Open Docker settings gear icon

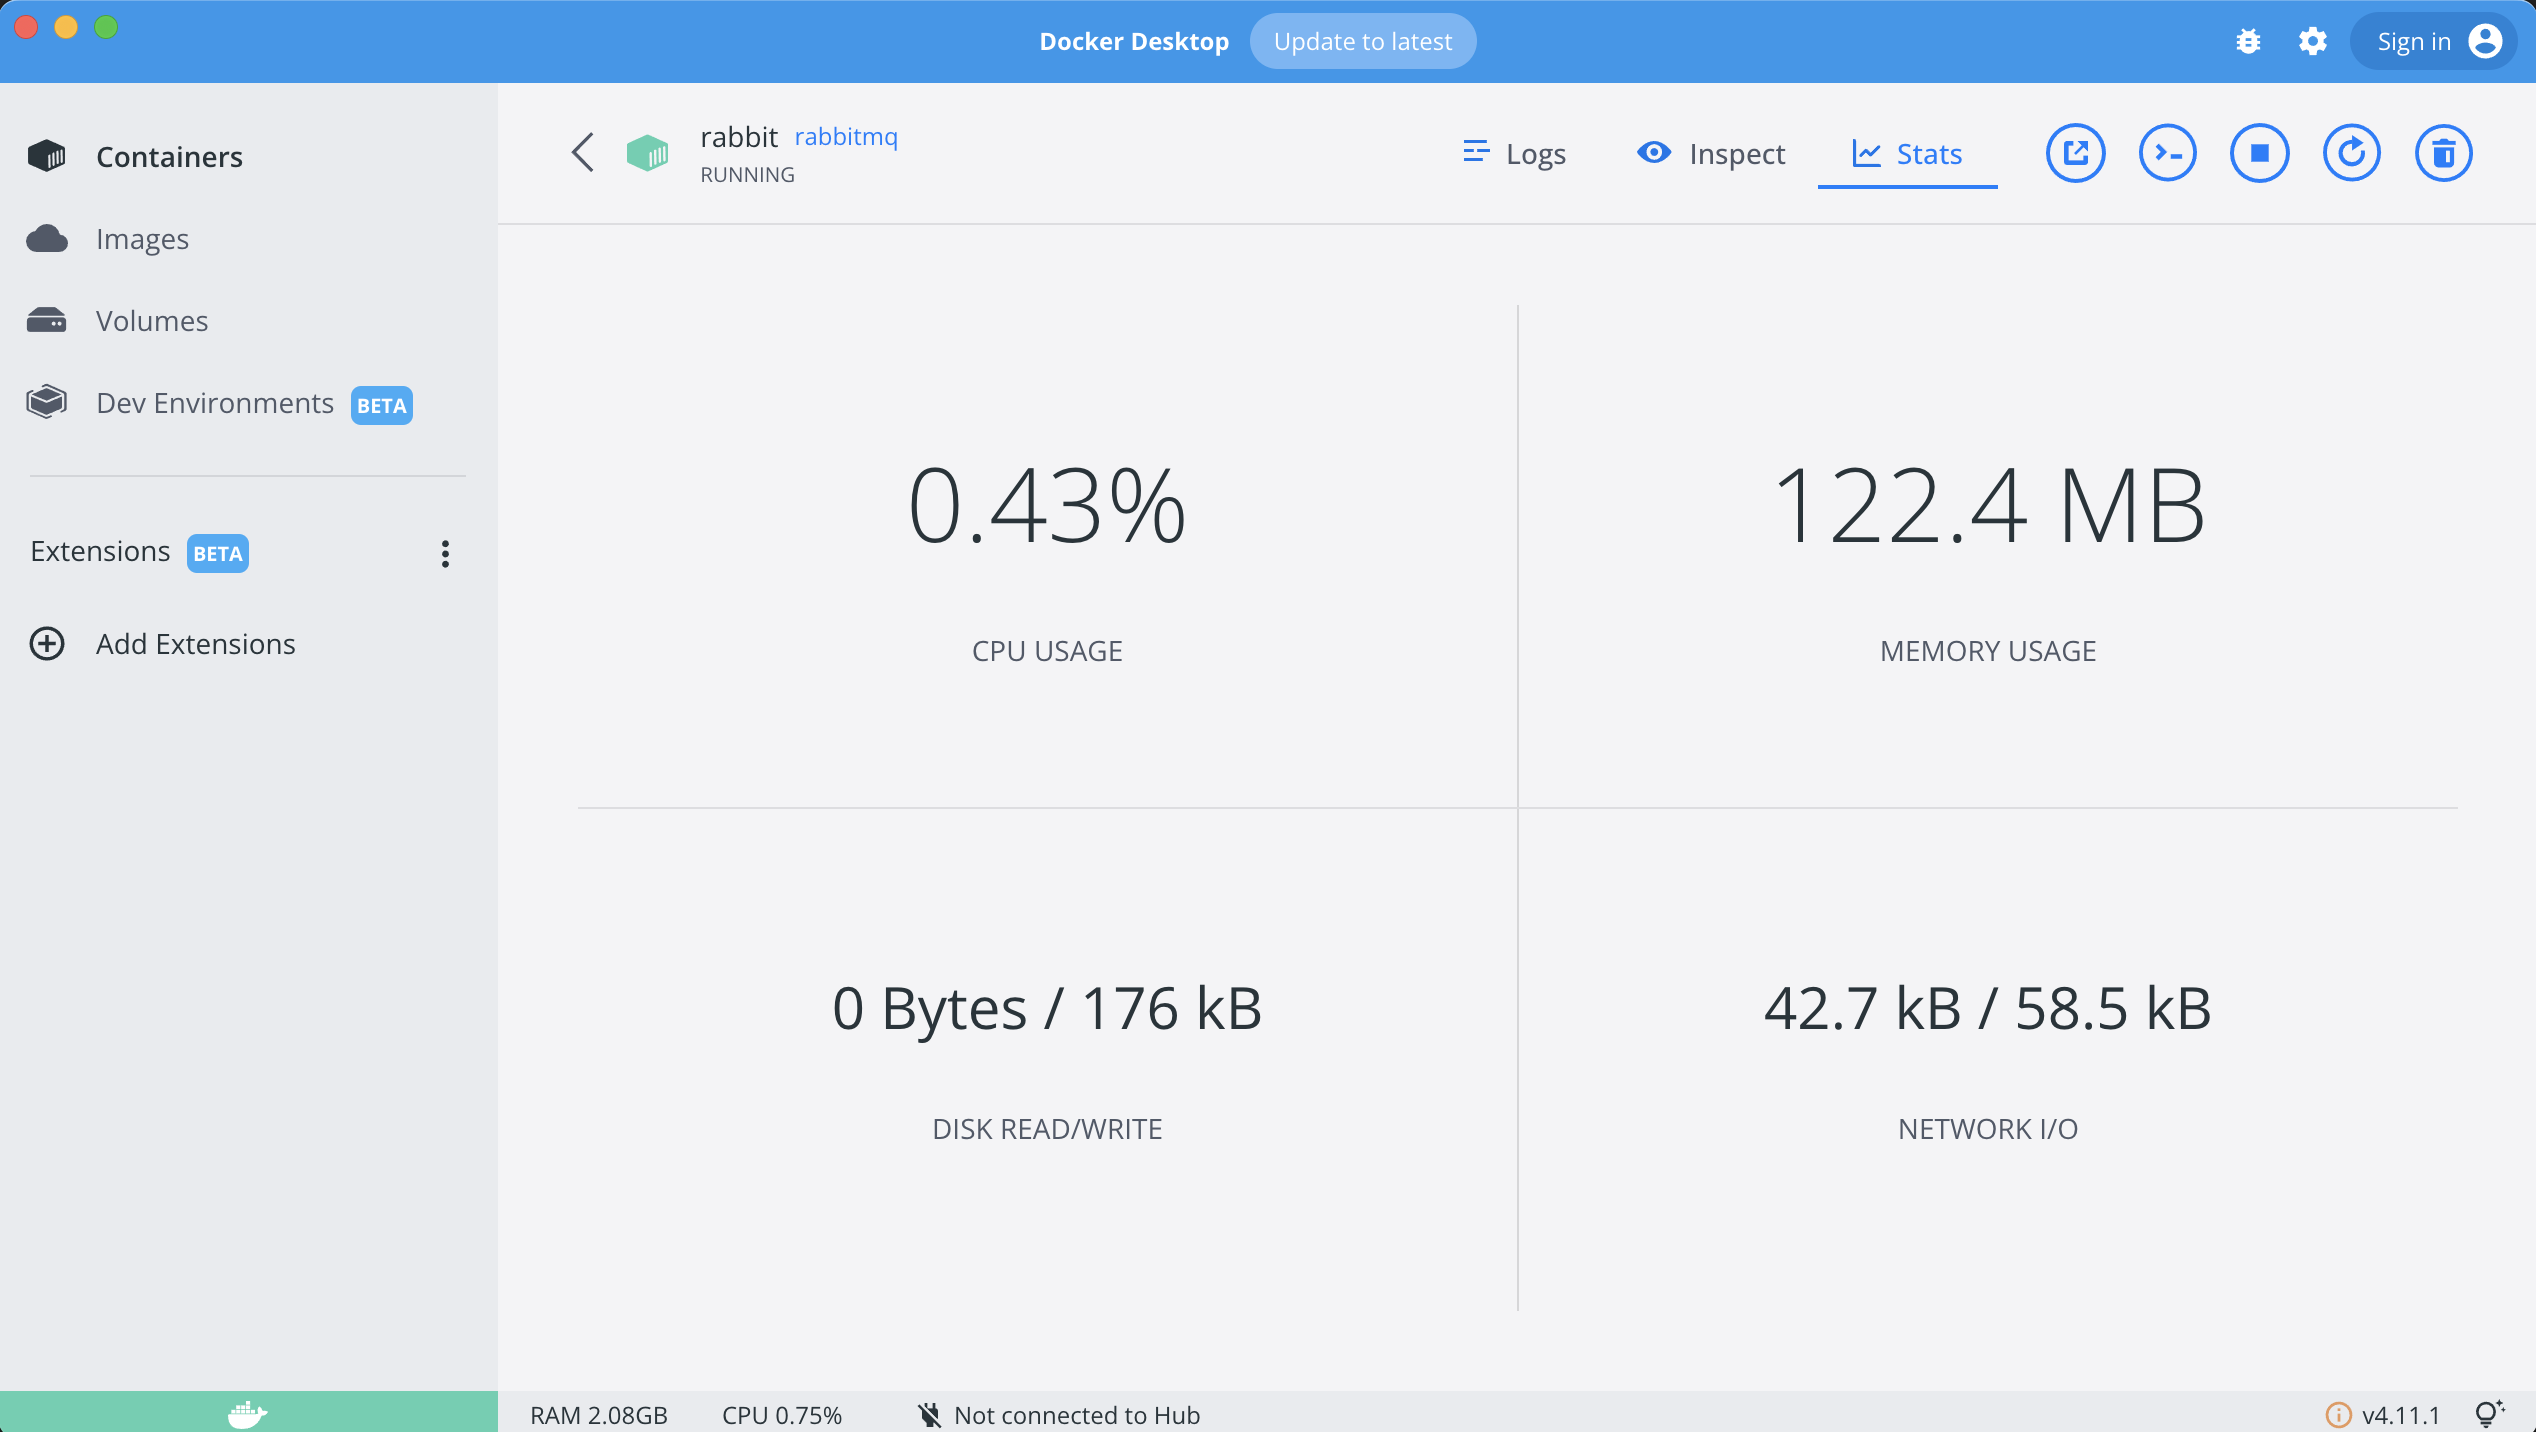[x=2312, y=41]
